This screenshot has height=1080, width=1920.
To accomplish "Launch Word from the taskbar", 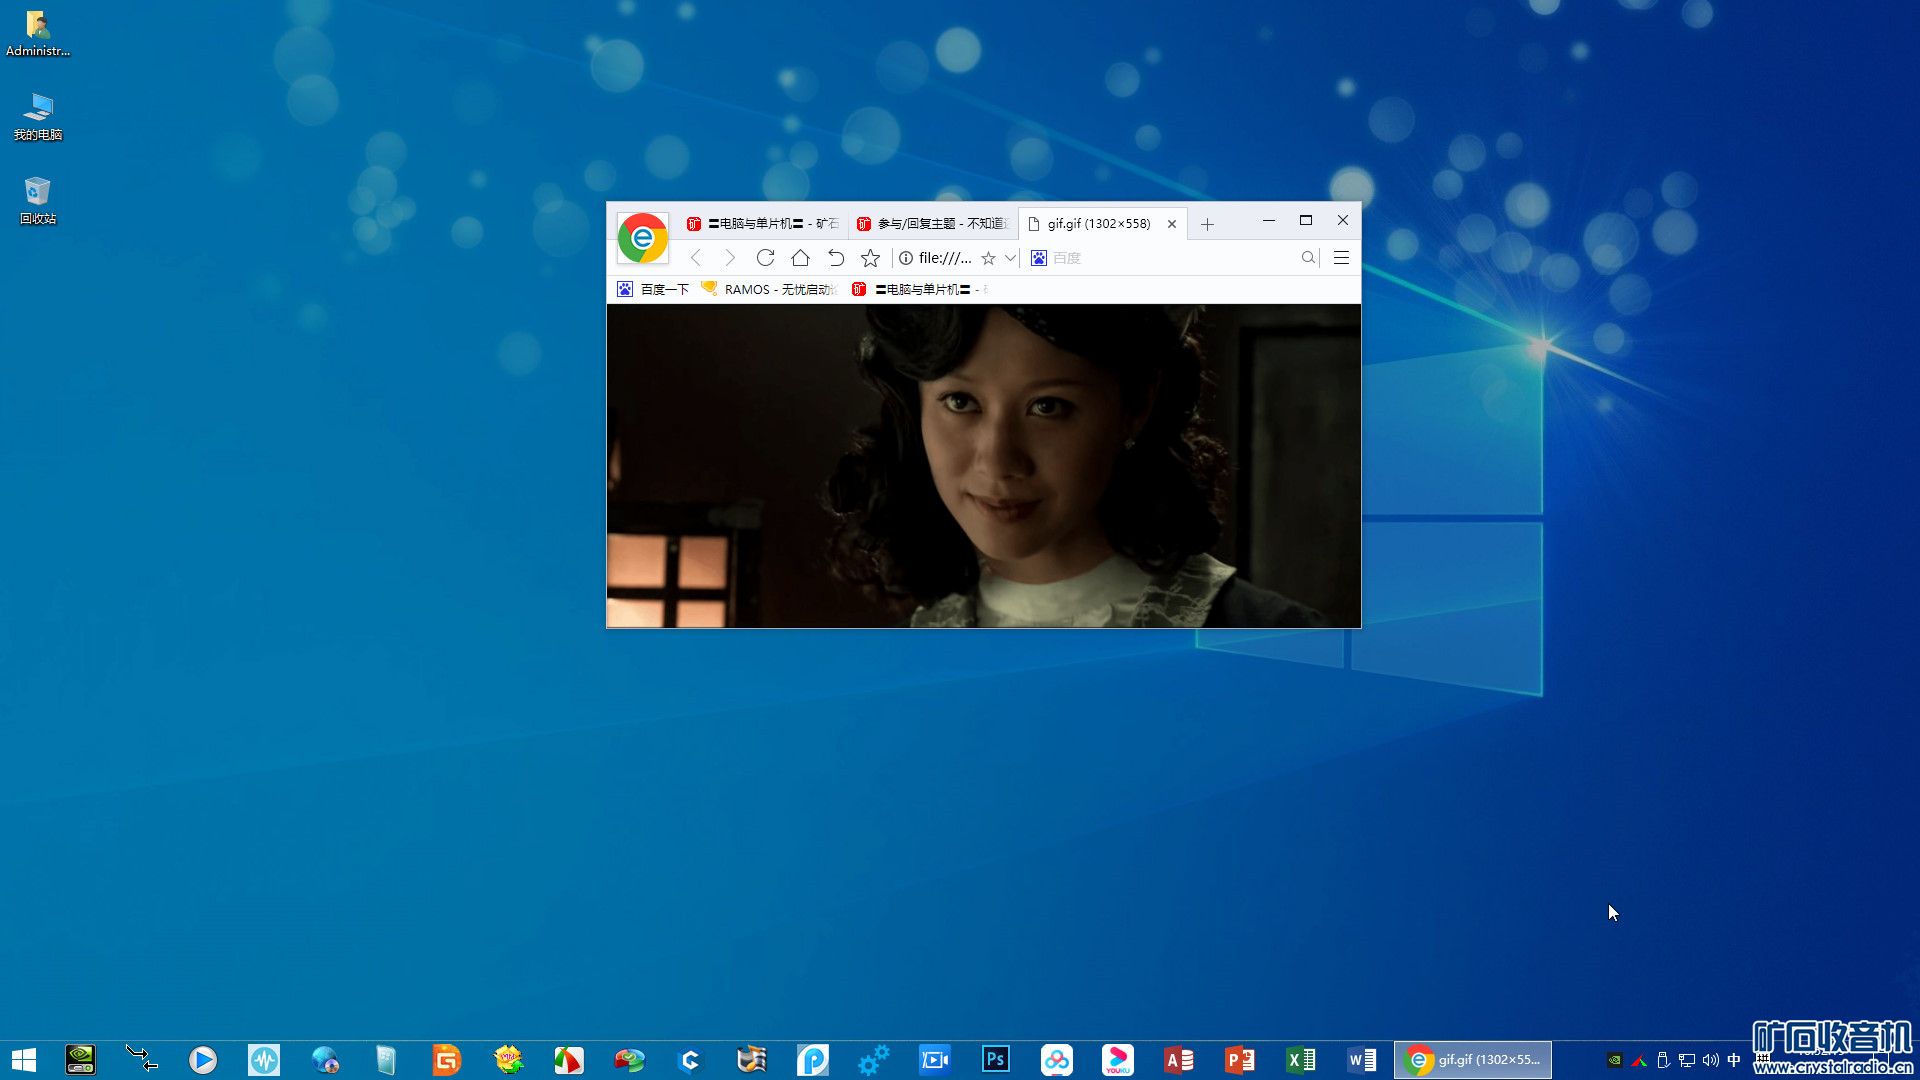I will click(x=1362, y=1060).
